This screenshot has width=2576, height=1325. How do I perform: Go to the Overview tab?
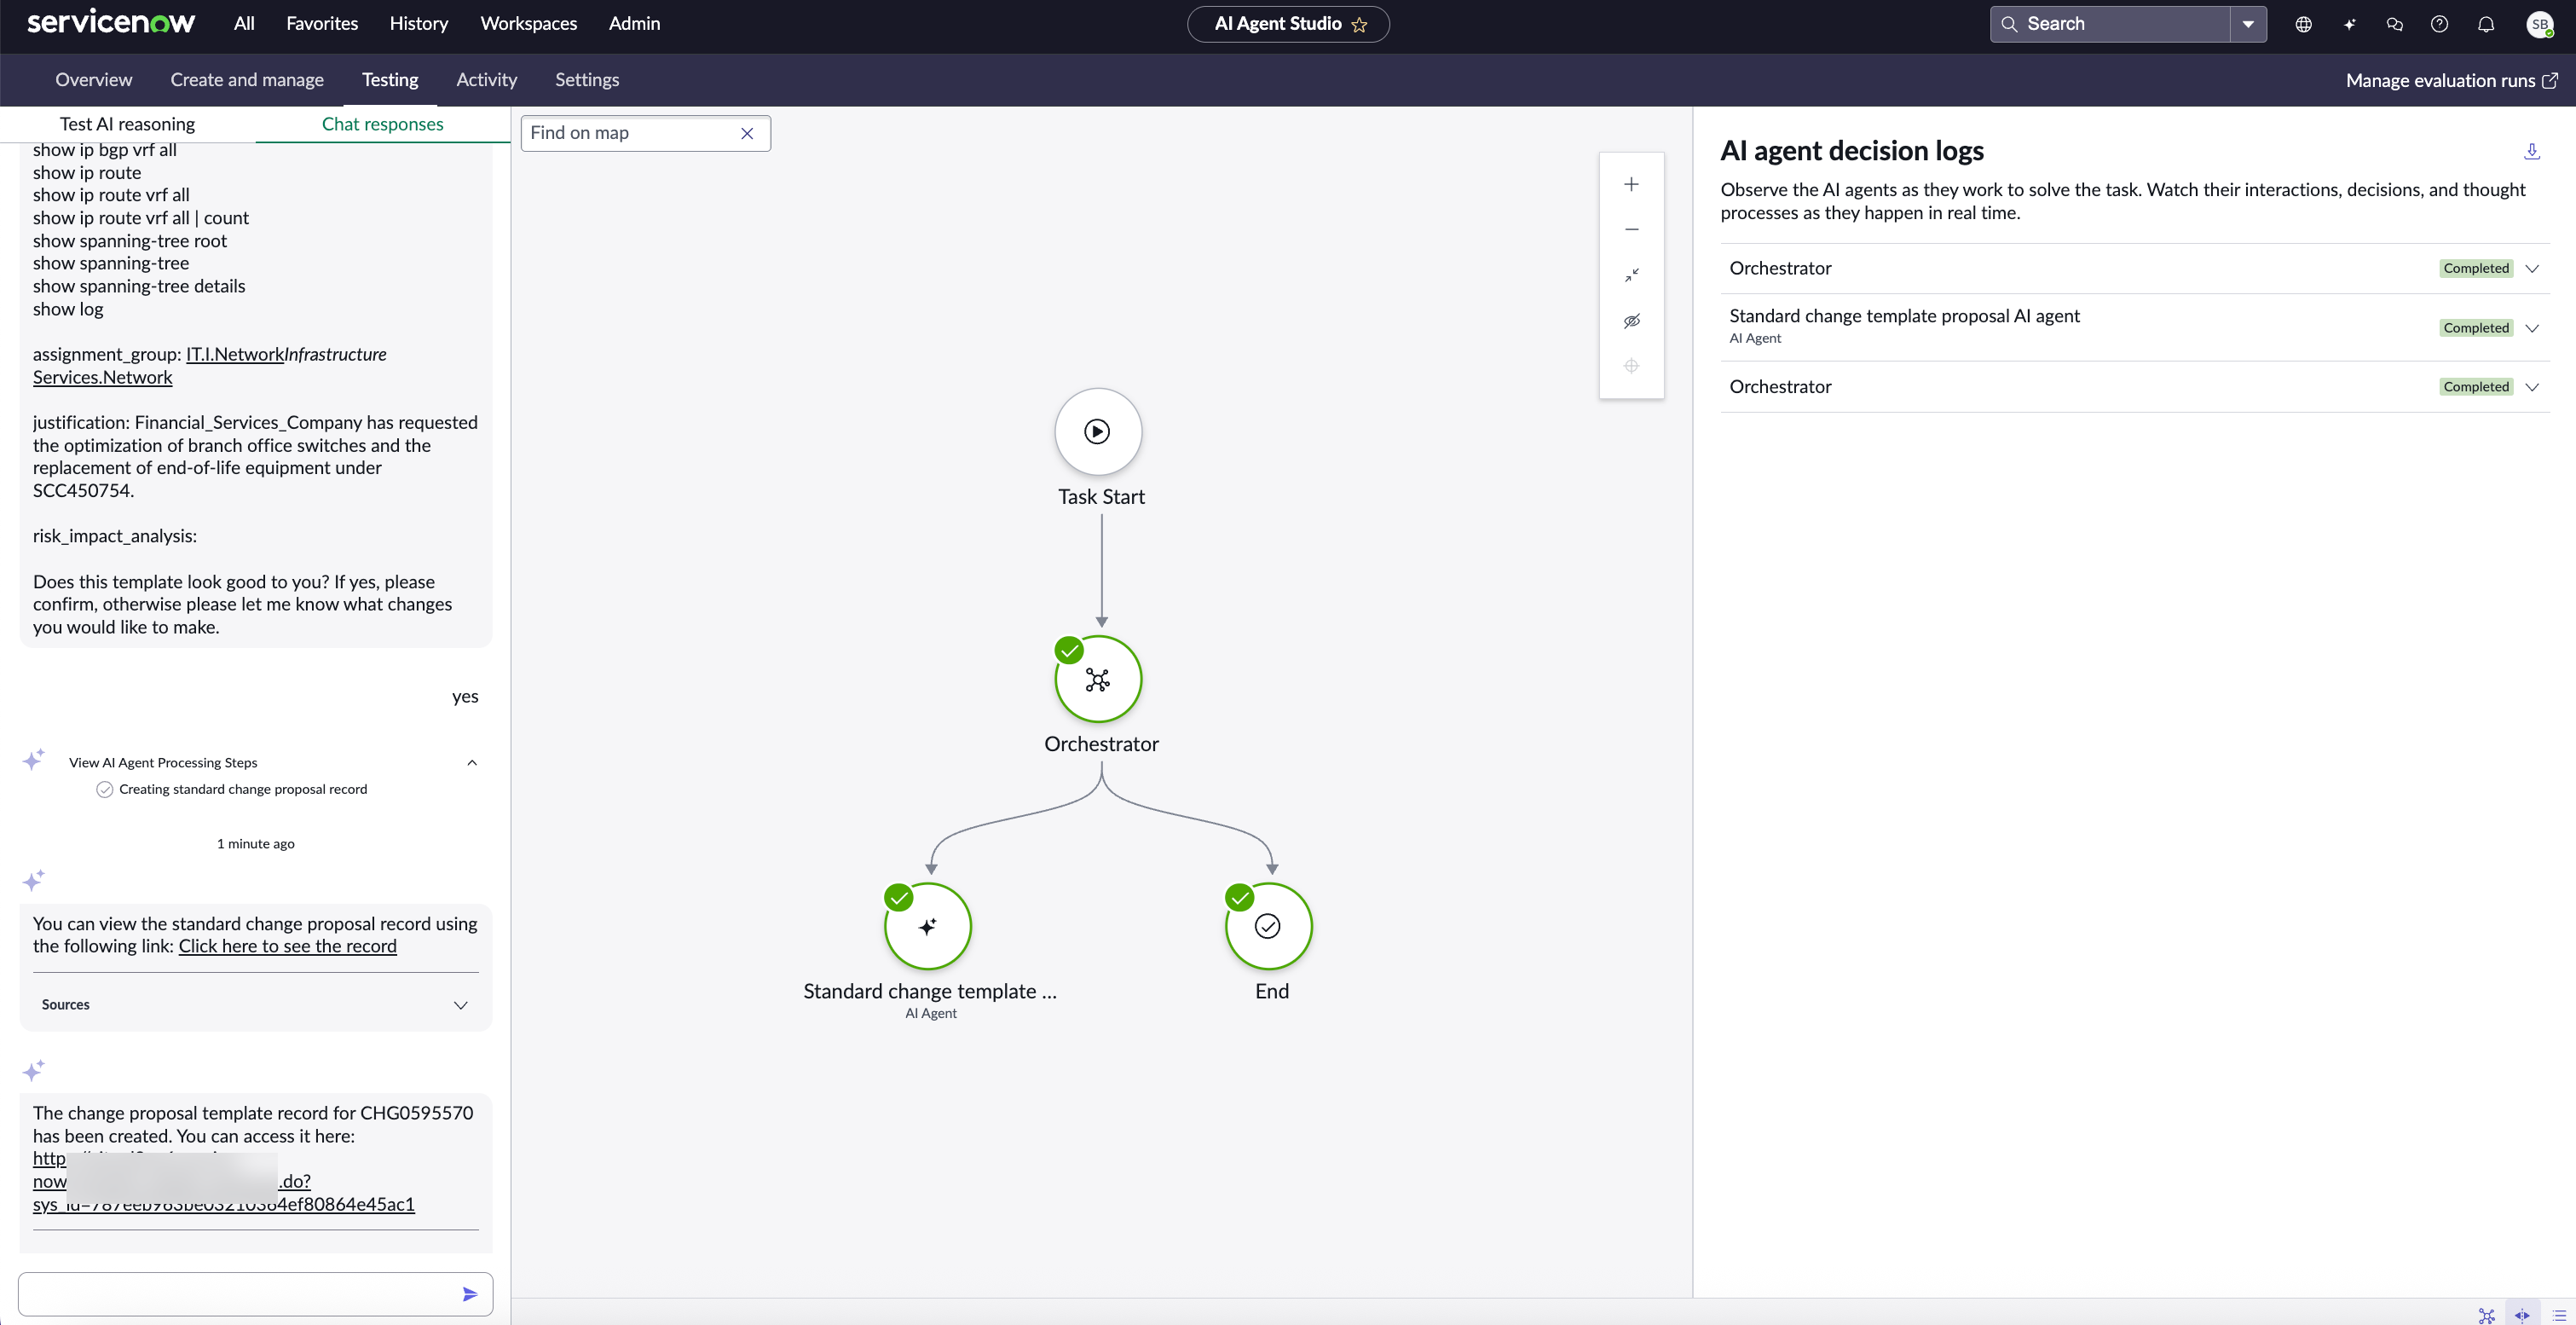point(93,80)
